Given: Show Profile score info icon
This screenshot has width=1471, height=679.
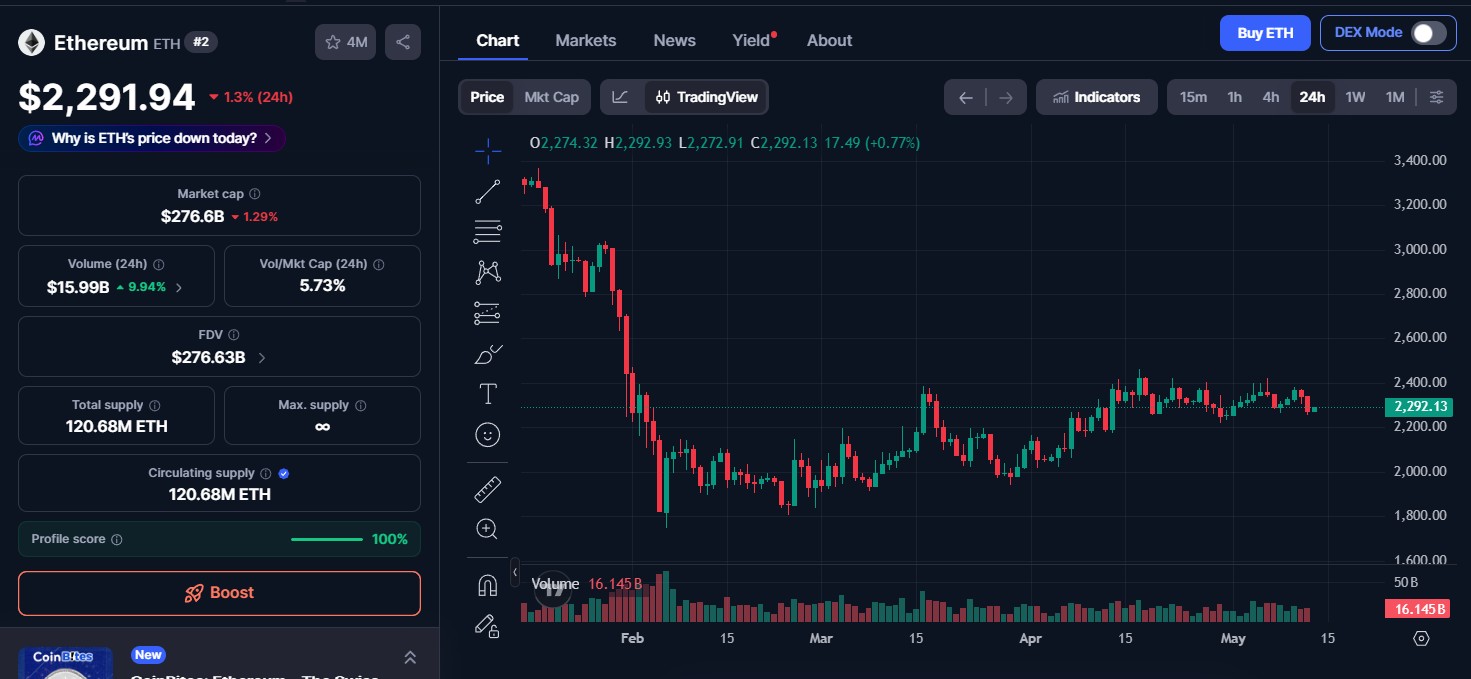Looking at the screenshot, I should (117, 540).
